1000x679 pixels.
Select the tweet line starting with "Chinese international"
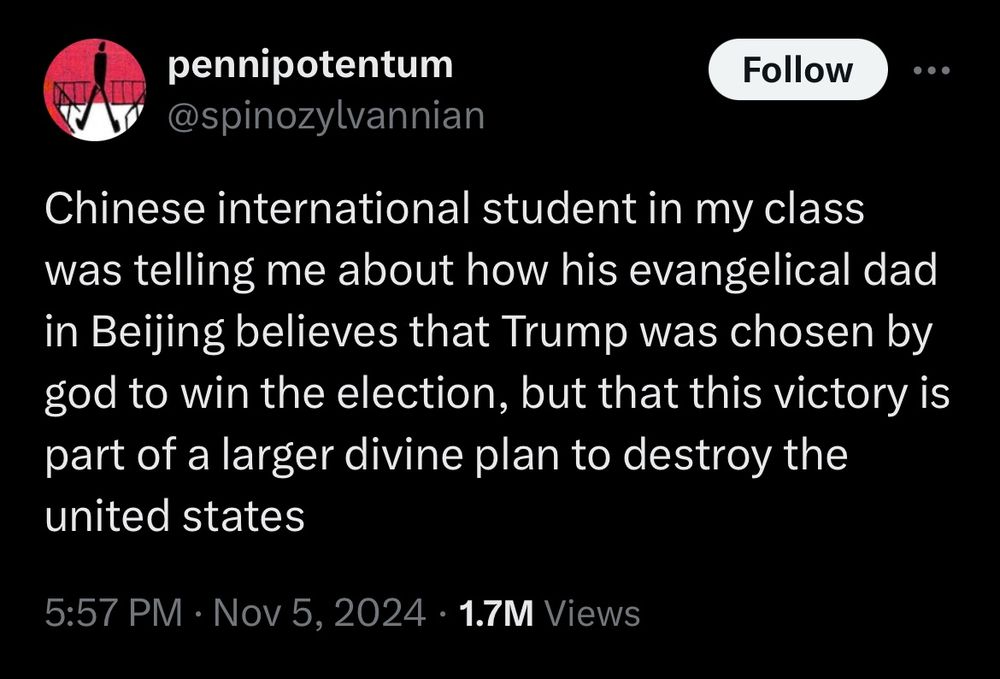point(455,209)
